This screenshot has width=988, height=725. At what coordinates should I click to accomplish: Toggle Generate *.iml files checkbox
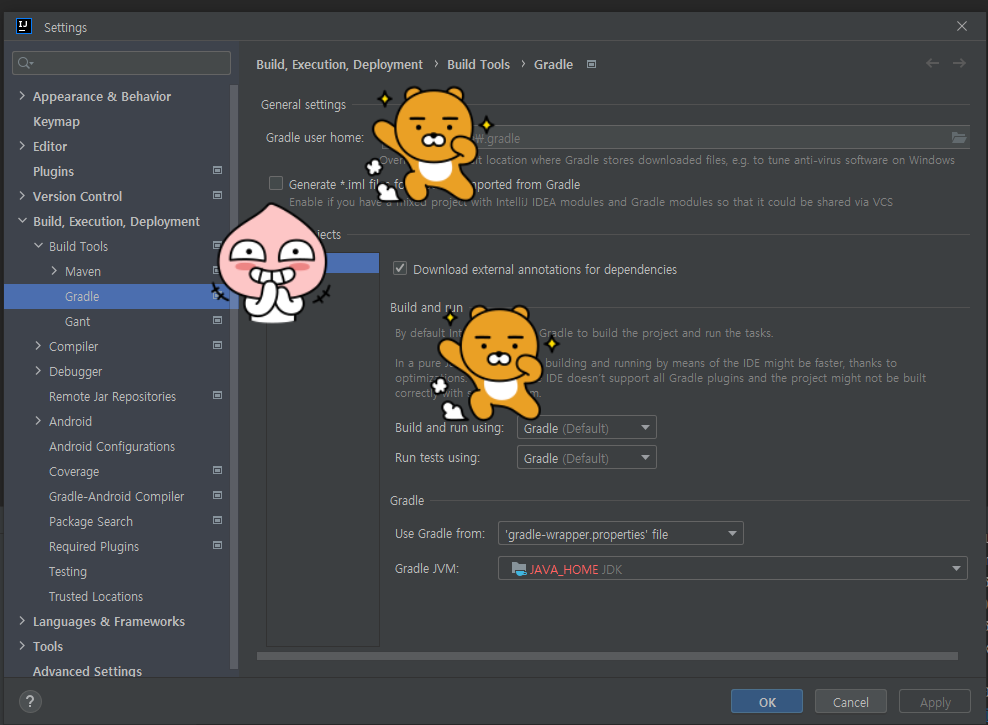276,183
